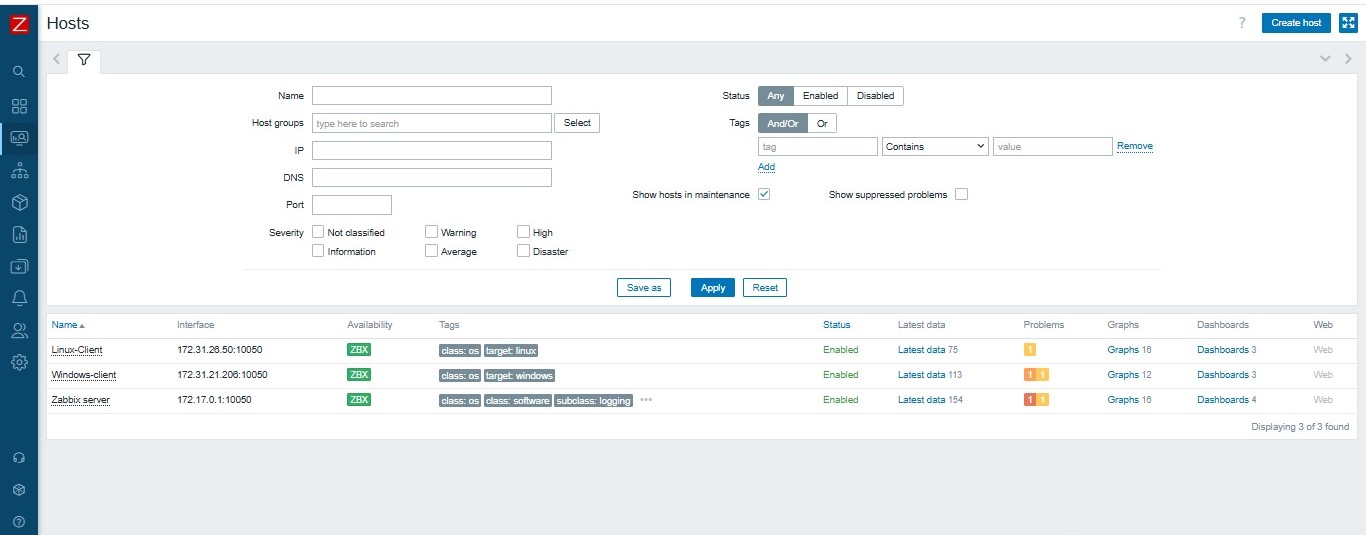The height and width of the screenshot is (535, 1366).
Task: Sort hosts by Name column
Action: (68, 325)
